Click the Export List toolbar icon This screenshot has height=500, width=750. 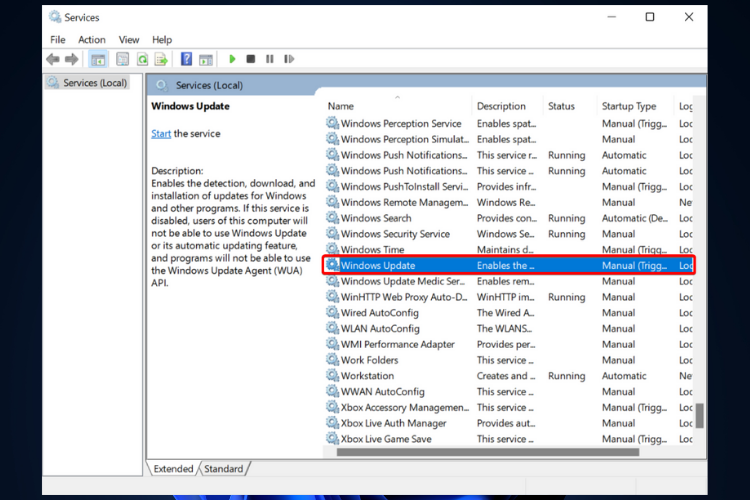pyautogui.click(x=161, y=60)
